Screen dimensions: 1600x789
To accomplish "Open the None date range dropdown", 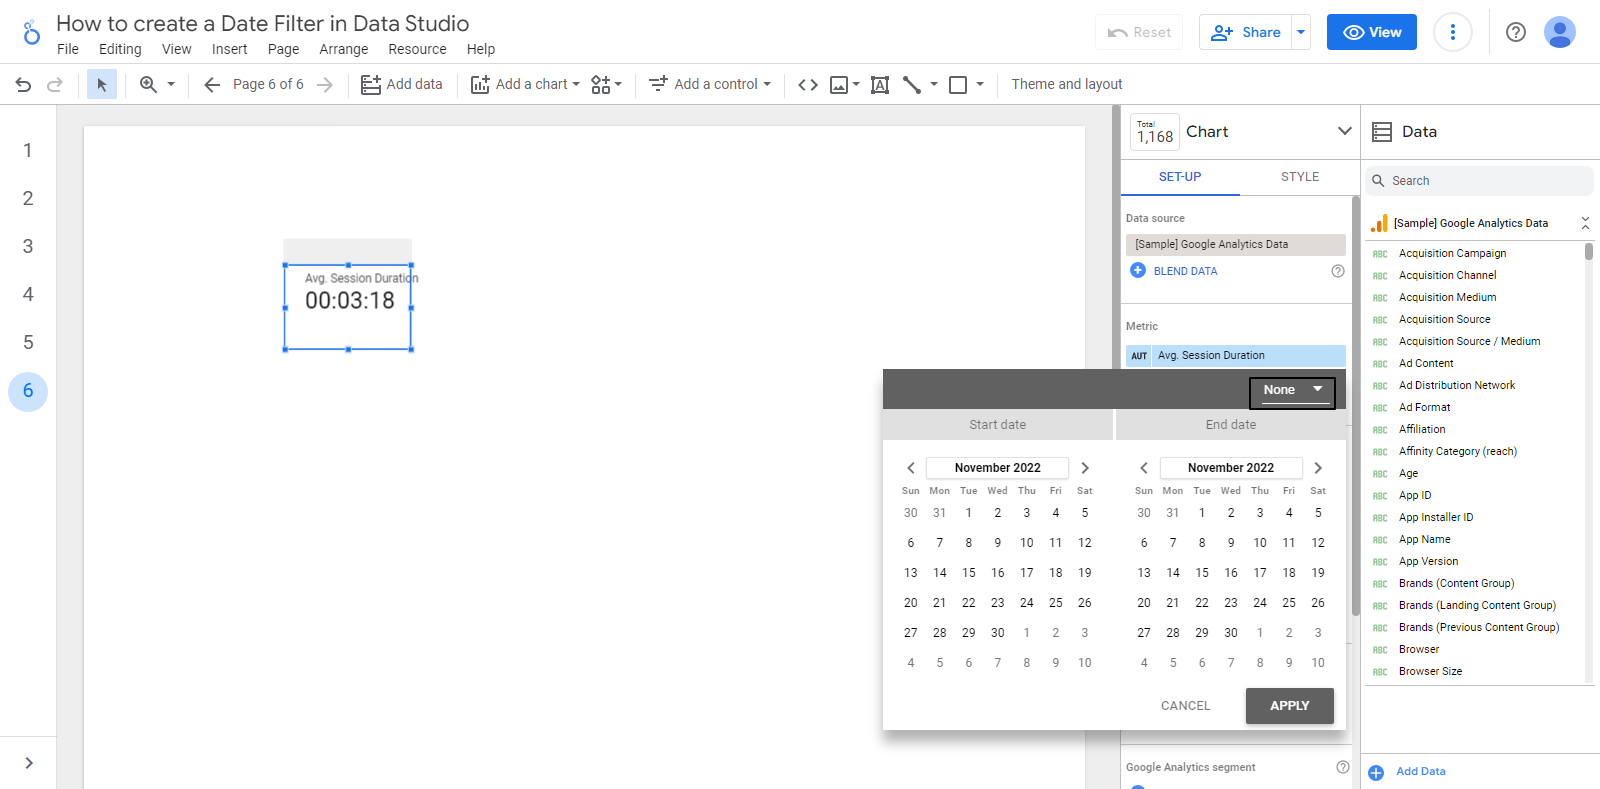I will pyautogui.click(x=1292, y=391).
